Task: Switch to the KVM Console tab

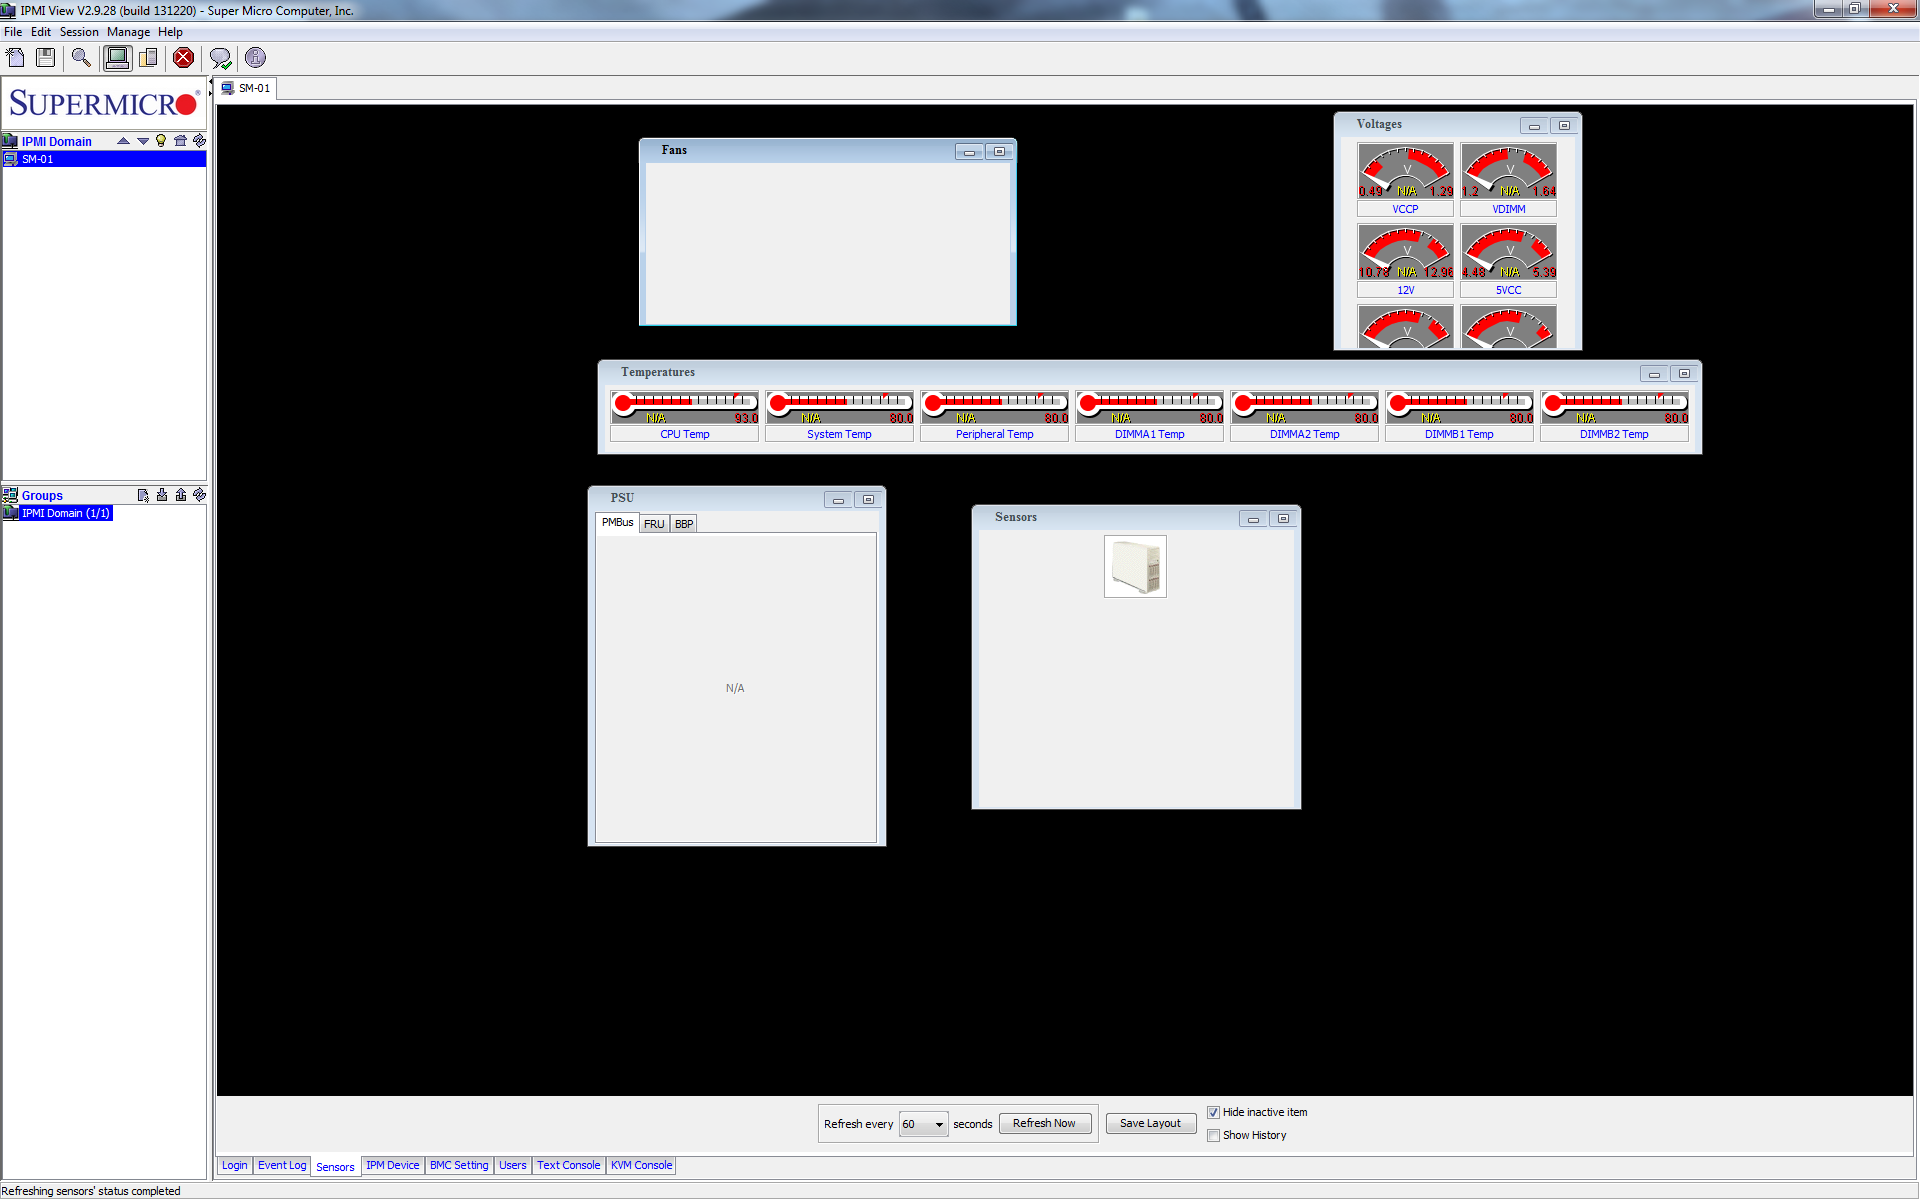Action: 641,1165
